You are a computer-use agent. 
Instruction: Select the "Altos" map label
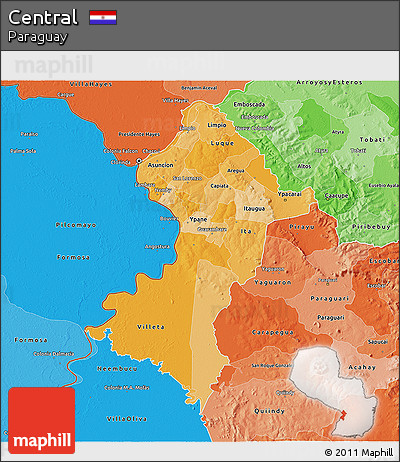click(304, 166)
